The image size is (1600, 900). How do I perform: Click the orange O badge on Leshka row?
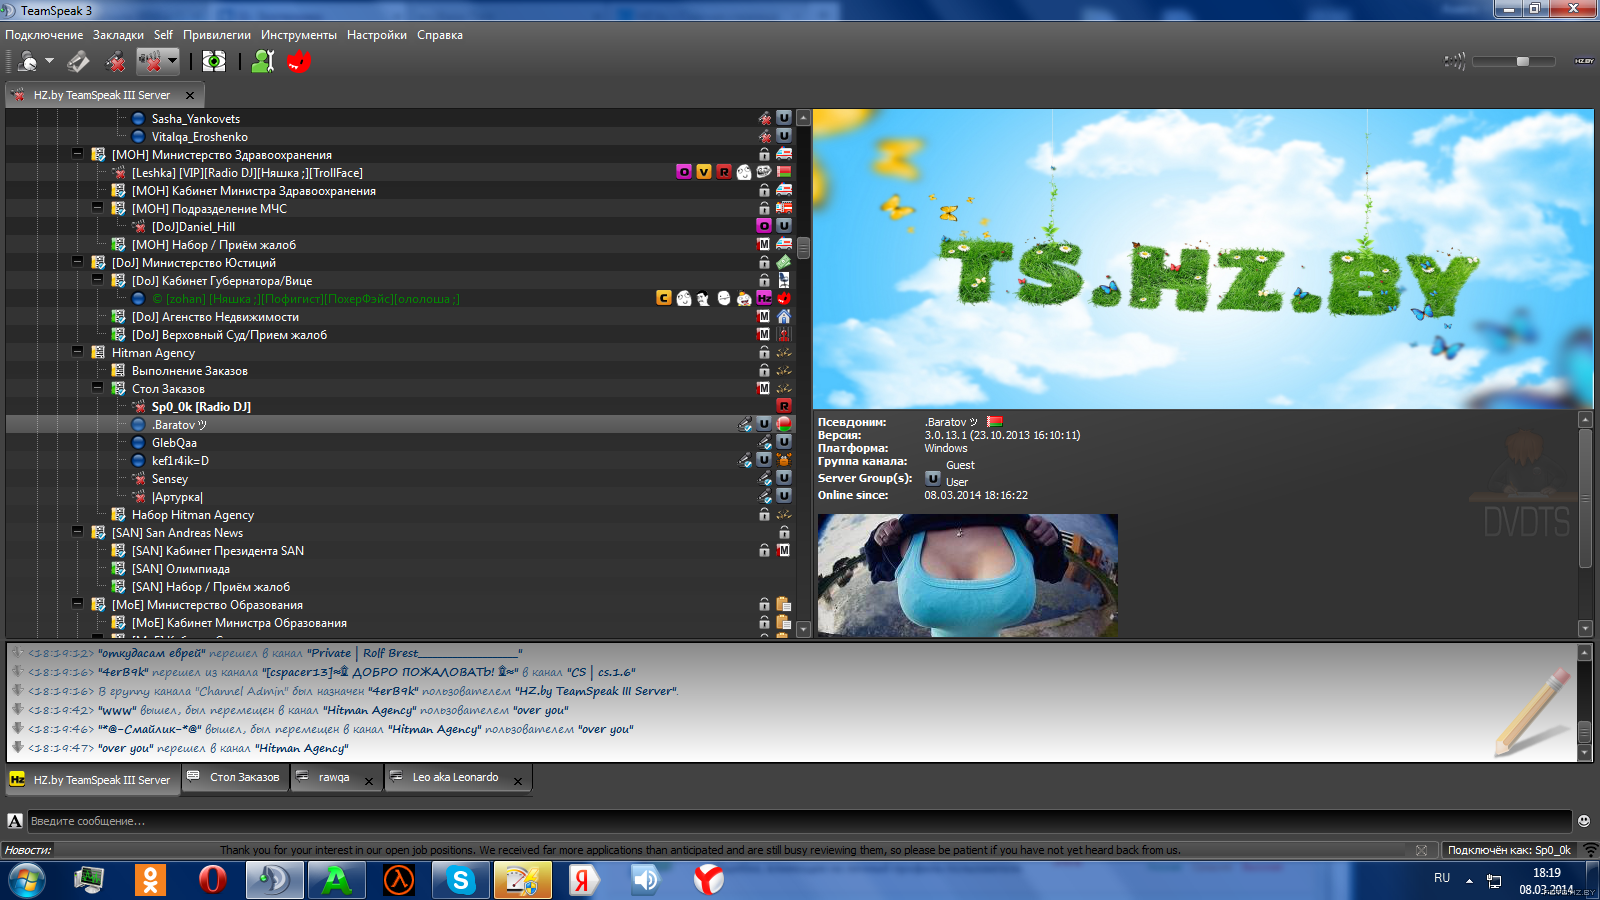[x=684, y=172]
